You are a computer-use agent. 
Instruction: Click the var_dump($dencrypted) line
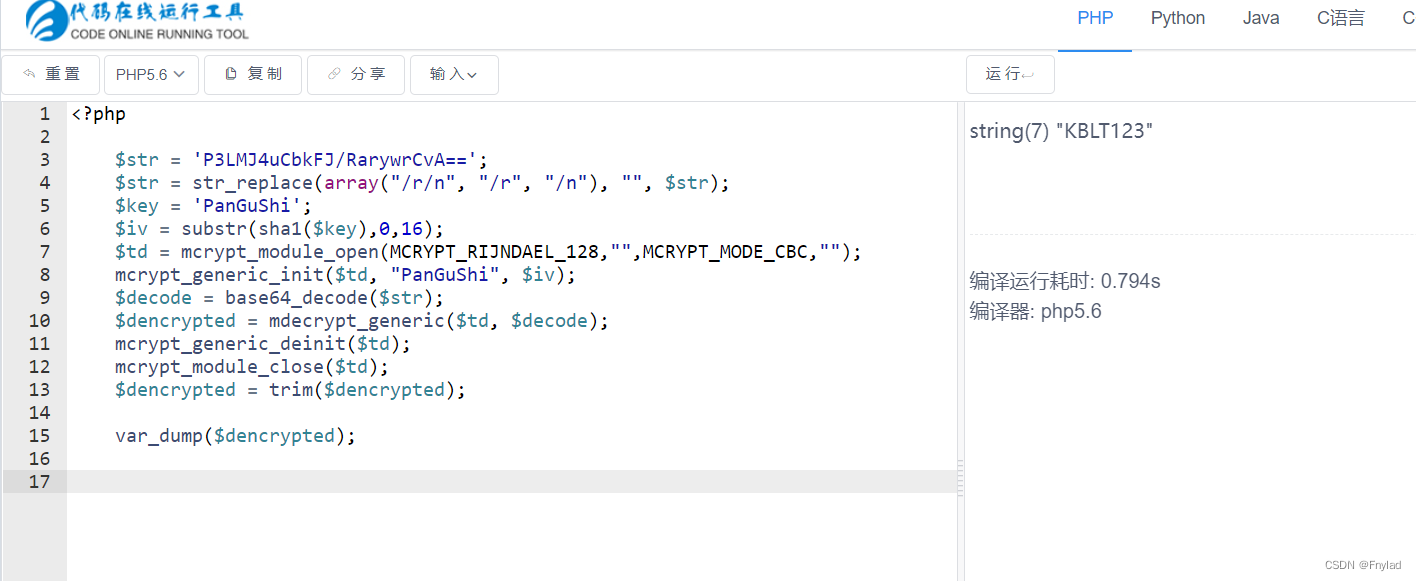tap(235, 436)
